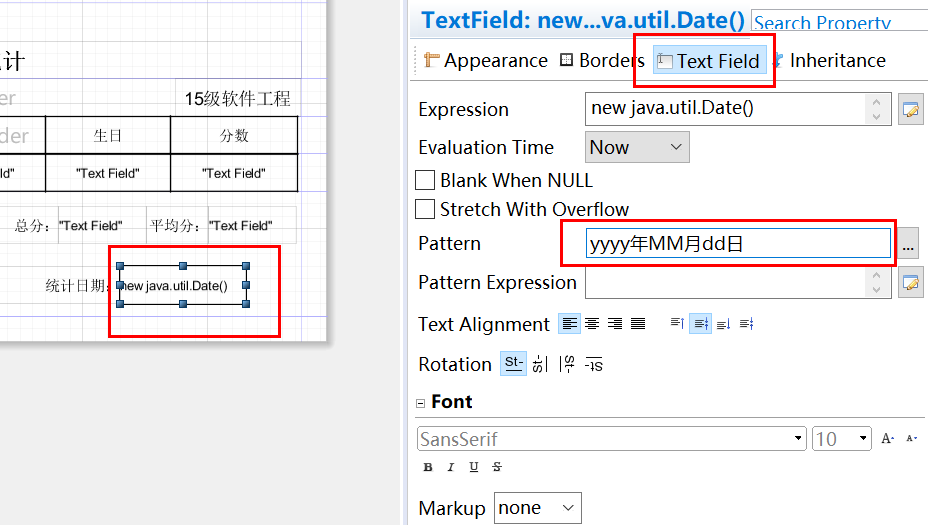Viewport: 928px width, 525px height.
Task: Switch to the Text Field tab
Action: coord(709,61)
